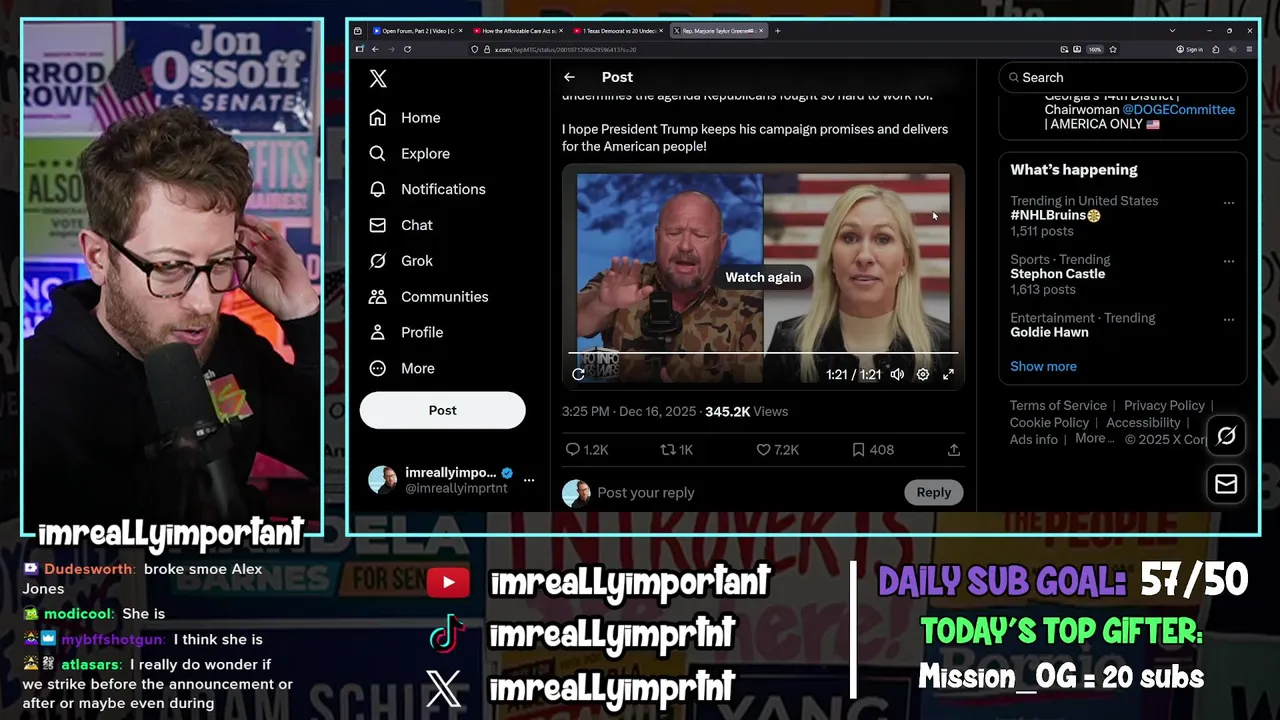Image resolution: width=1280 pixels, height=720 pixels.
Task: Switch to the 1 Texas Democrat tab
Action: tap(616, 31)
